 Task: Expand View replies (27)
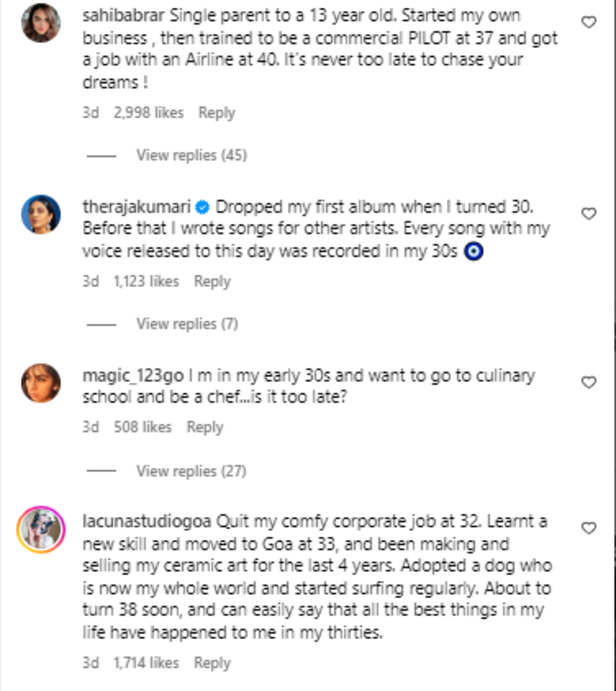(191, 471)
